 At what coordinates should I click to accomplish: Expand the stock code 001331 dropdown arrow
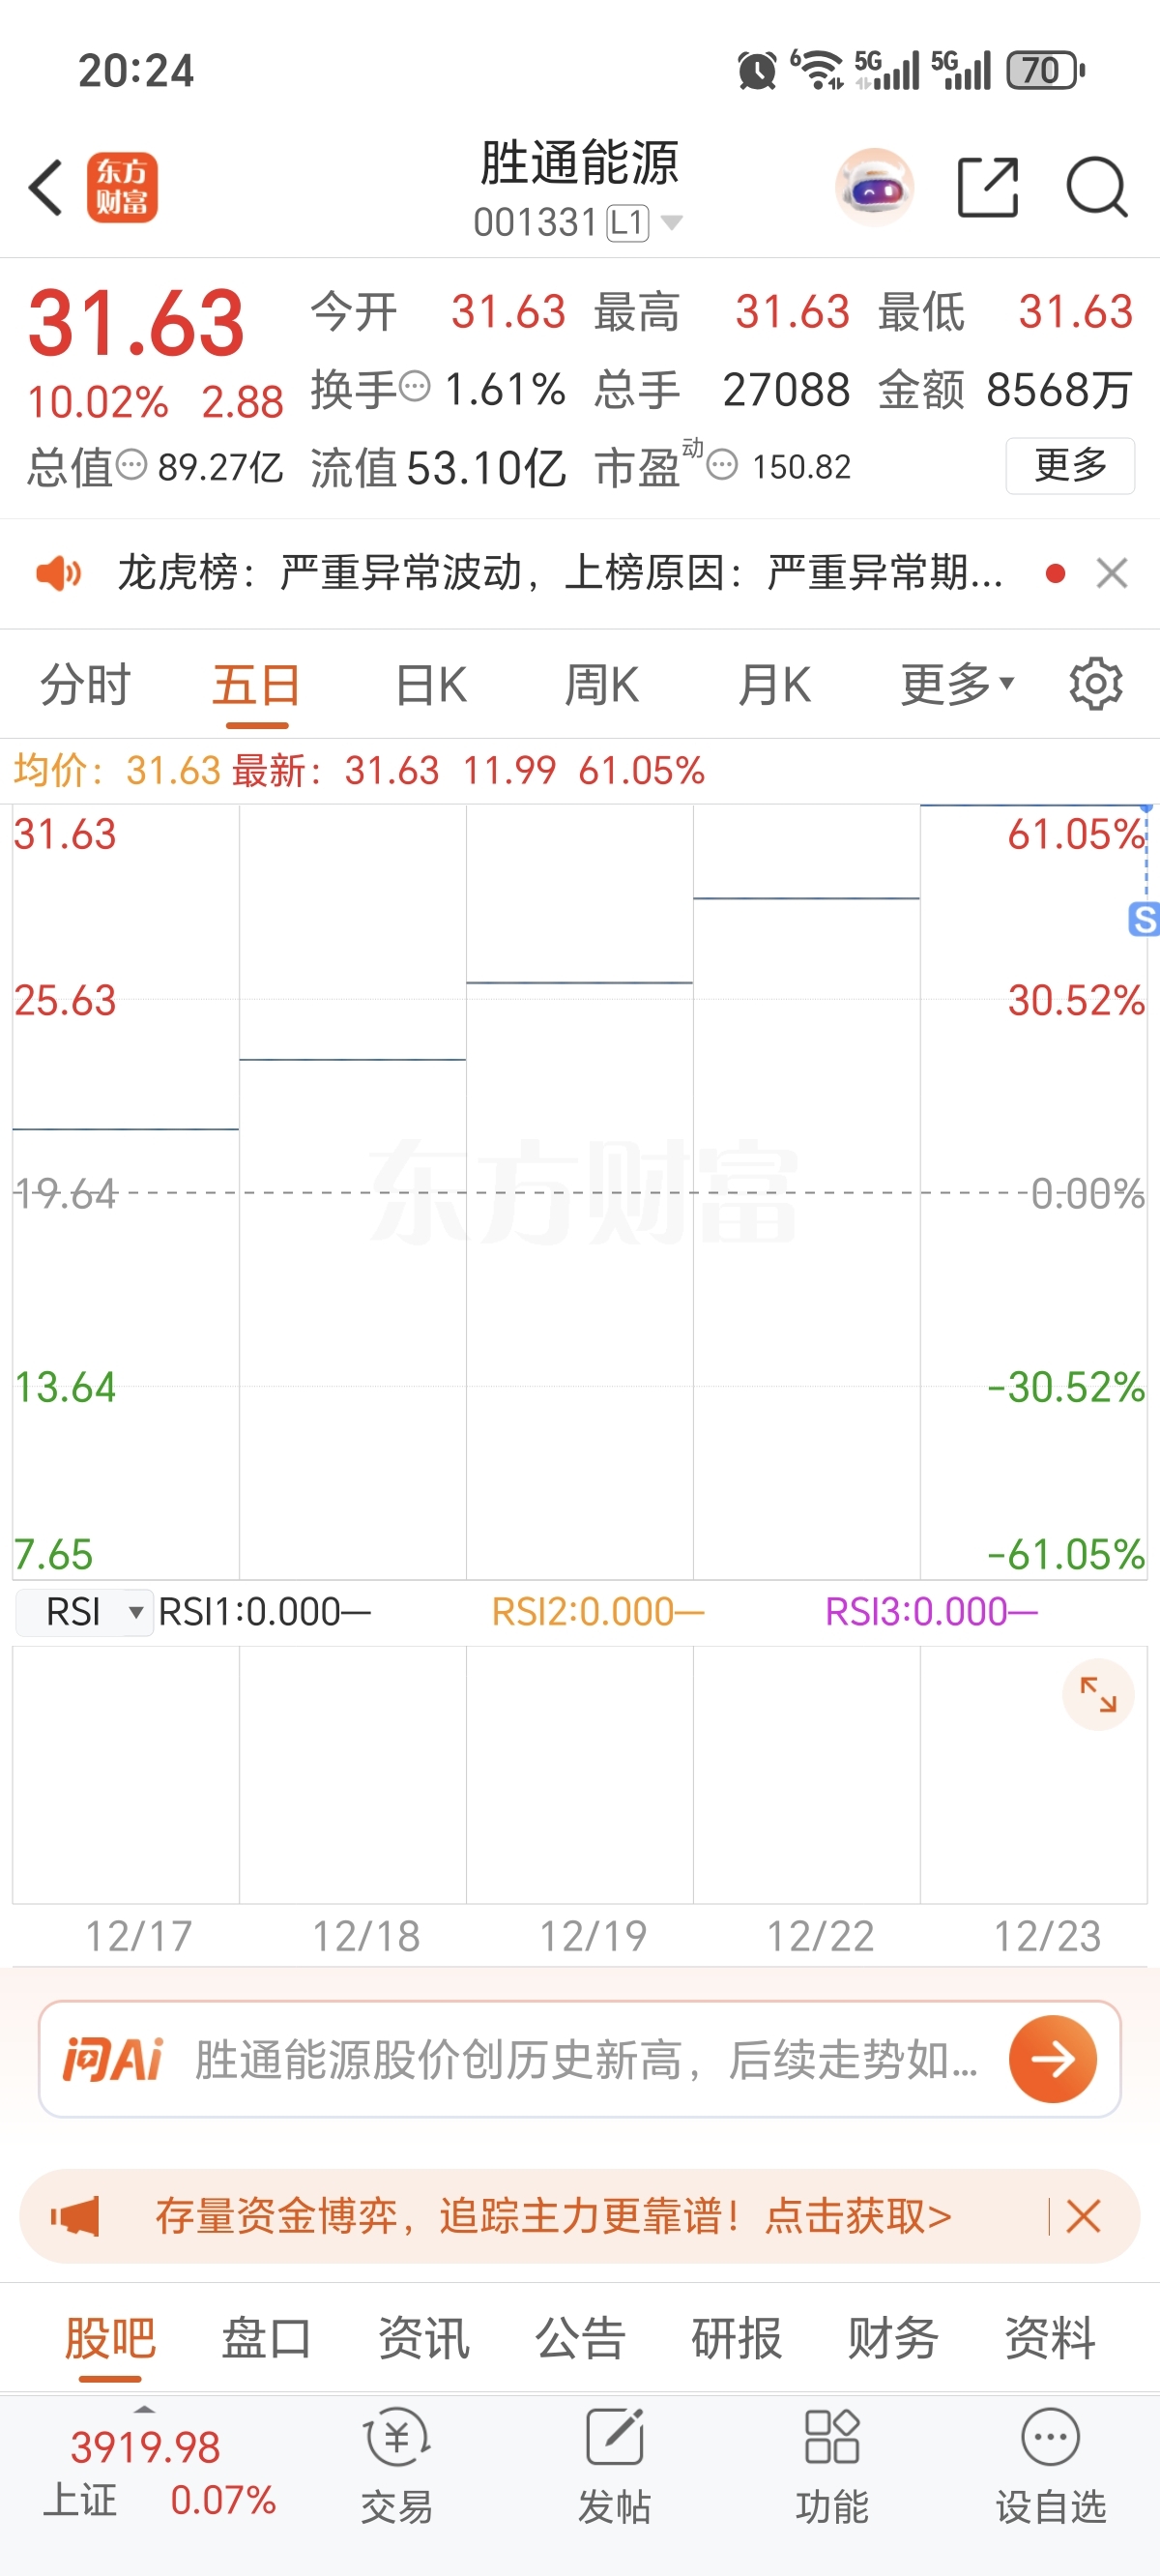click(672, 222)
